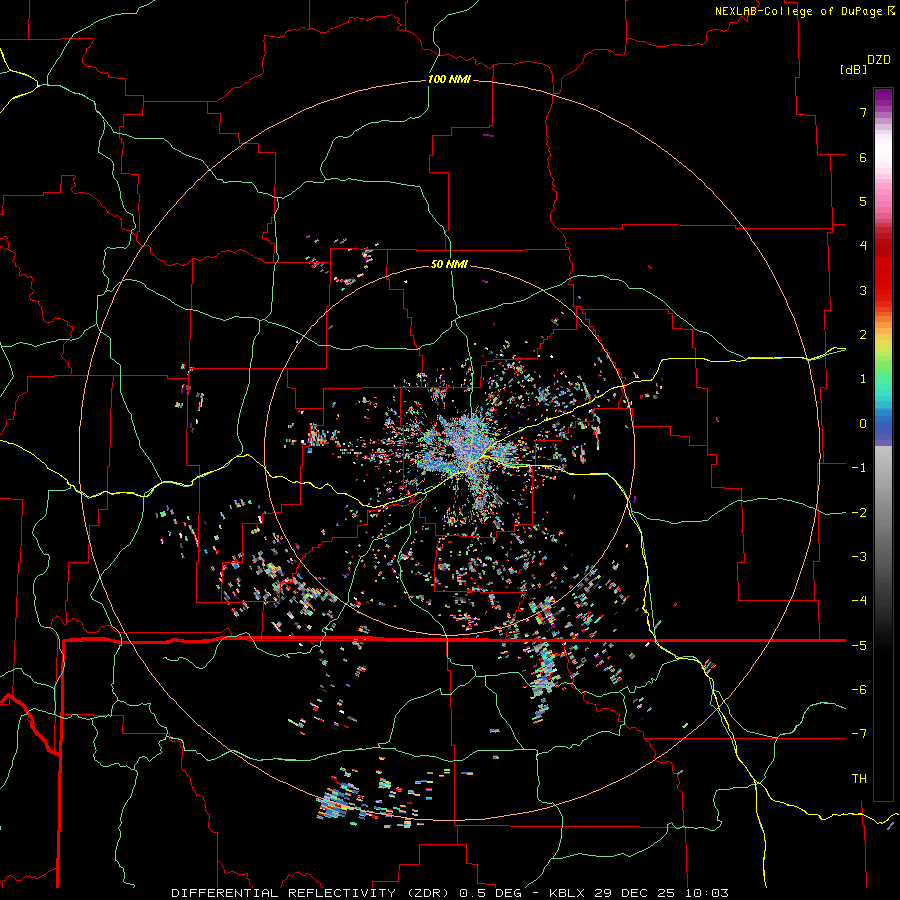Click the 4 value on the color scale

pos(863,246)
